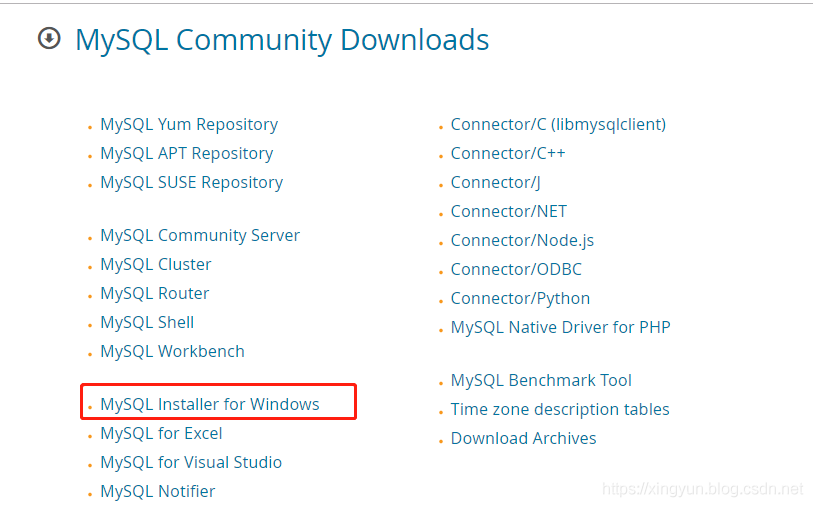This screenshot has width=813, height=507.
Task: Open MySQL Shell download link
Action: pyautogui.click(x=147, y=323)
